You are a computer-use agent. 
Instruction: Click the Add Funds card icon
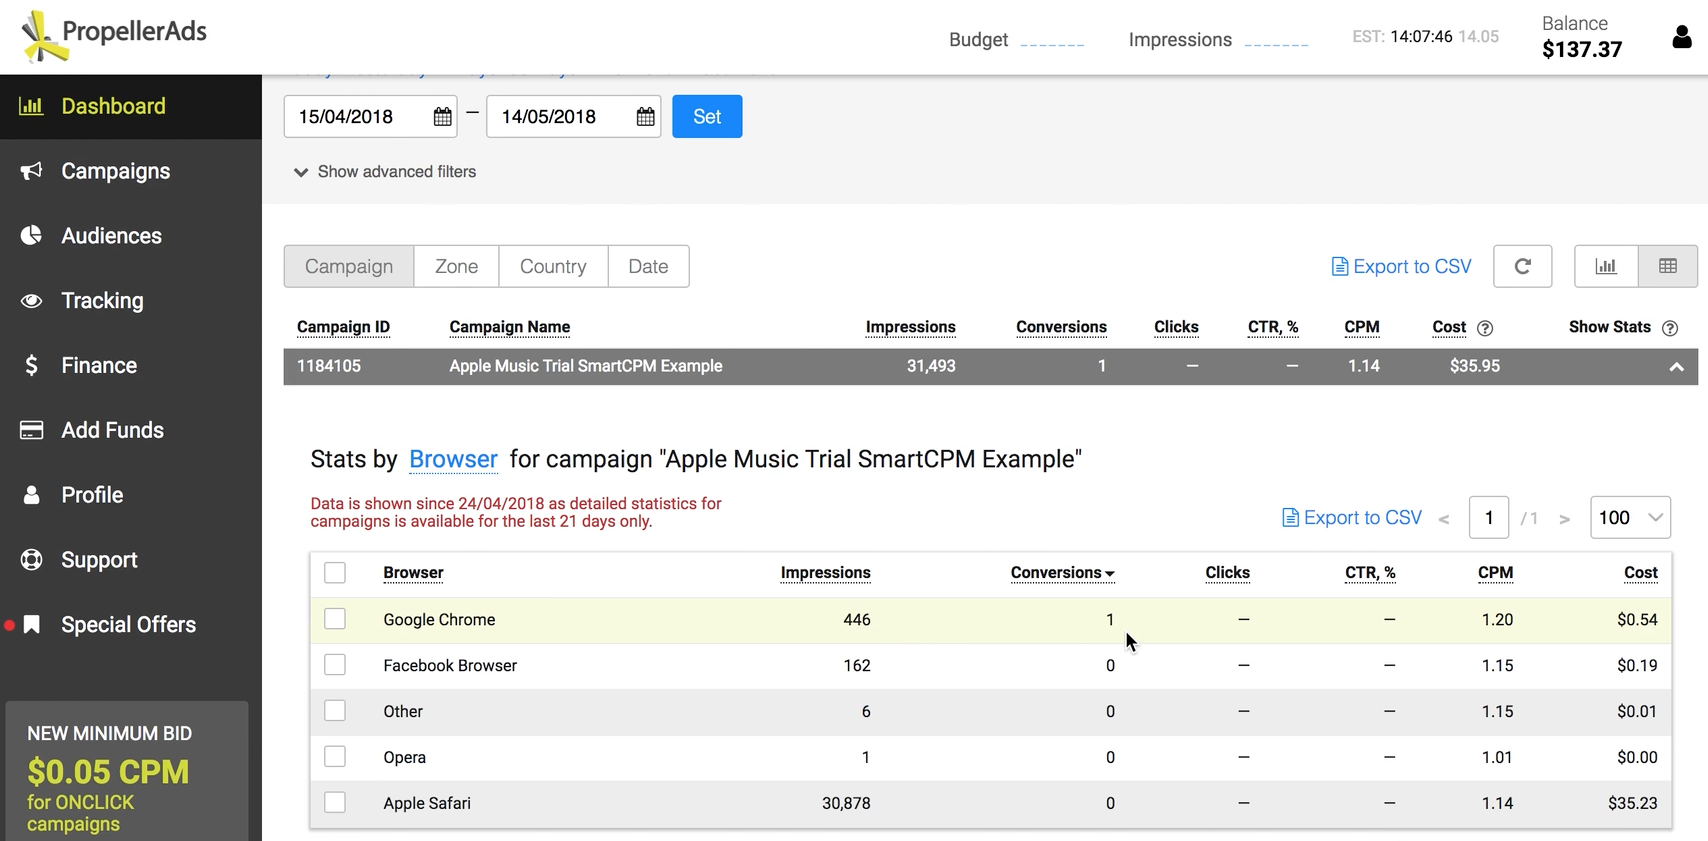[x=31, y=430]
